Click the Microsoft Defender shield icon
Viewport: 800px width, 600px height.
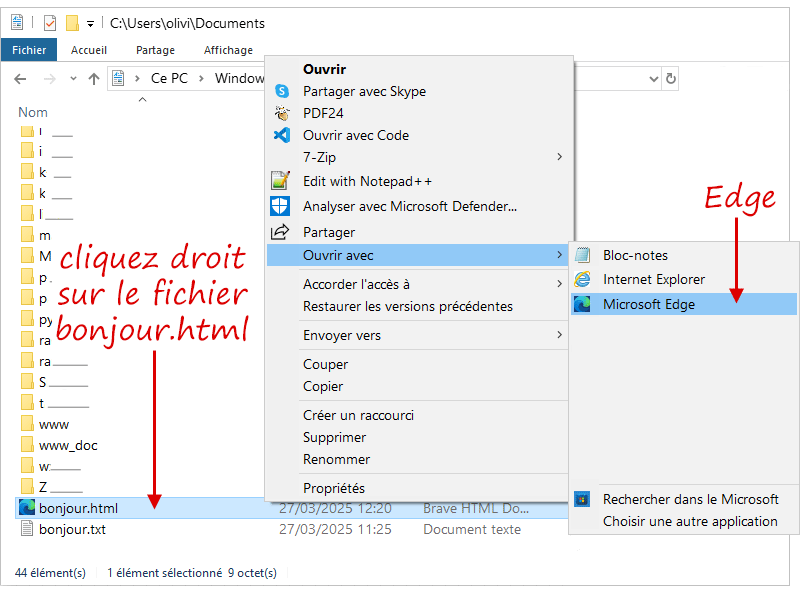(x=280, y=206)
